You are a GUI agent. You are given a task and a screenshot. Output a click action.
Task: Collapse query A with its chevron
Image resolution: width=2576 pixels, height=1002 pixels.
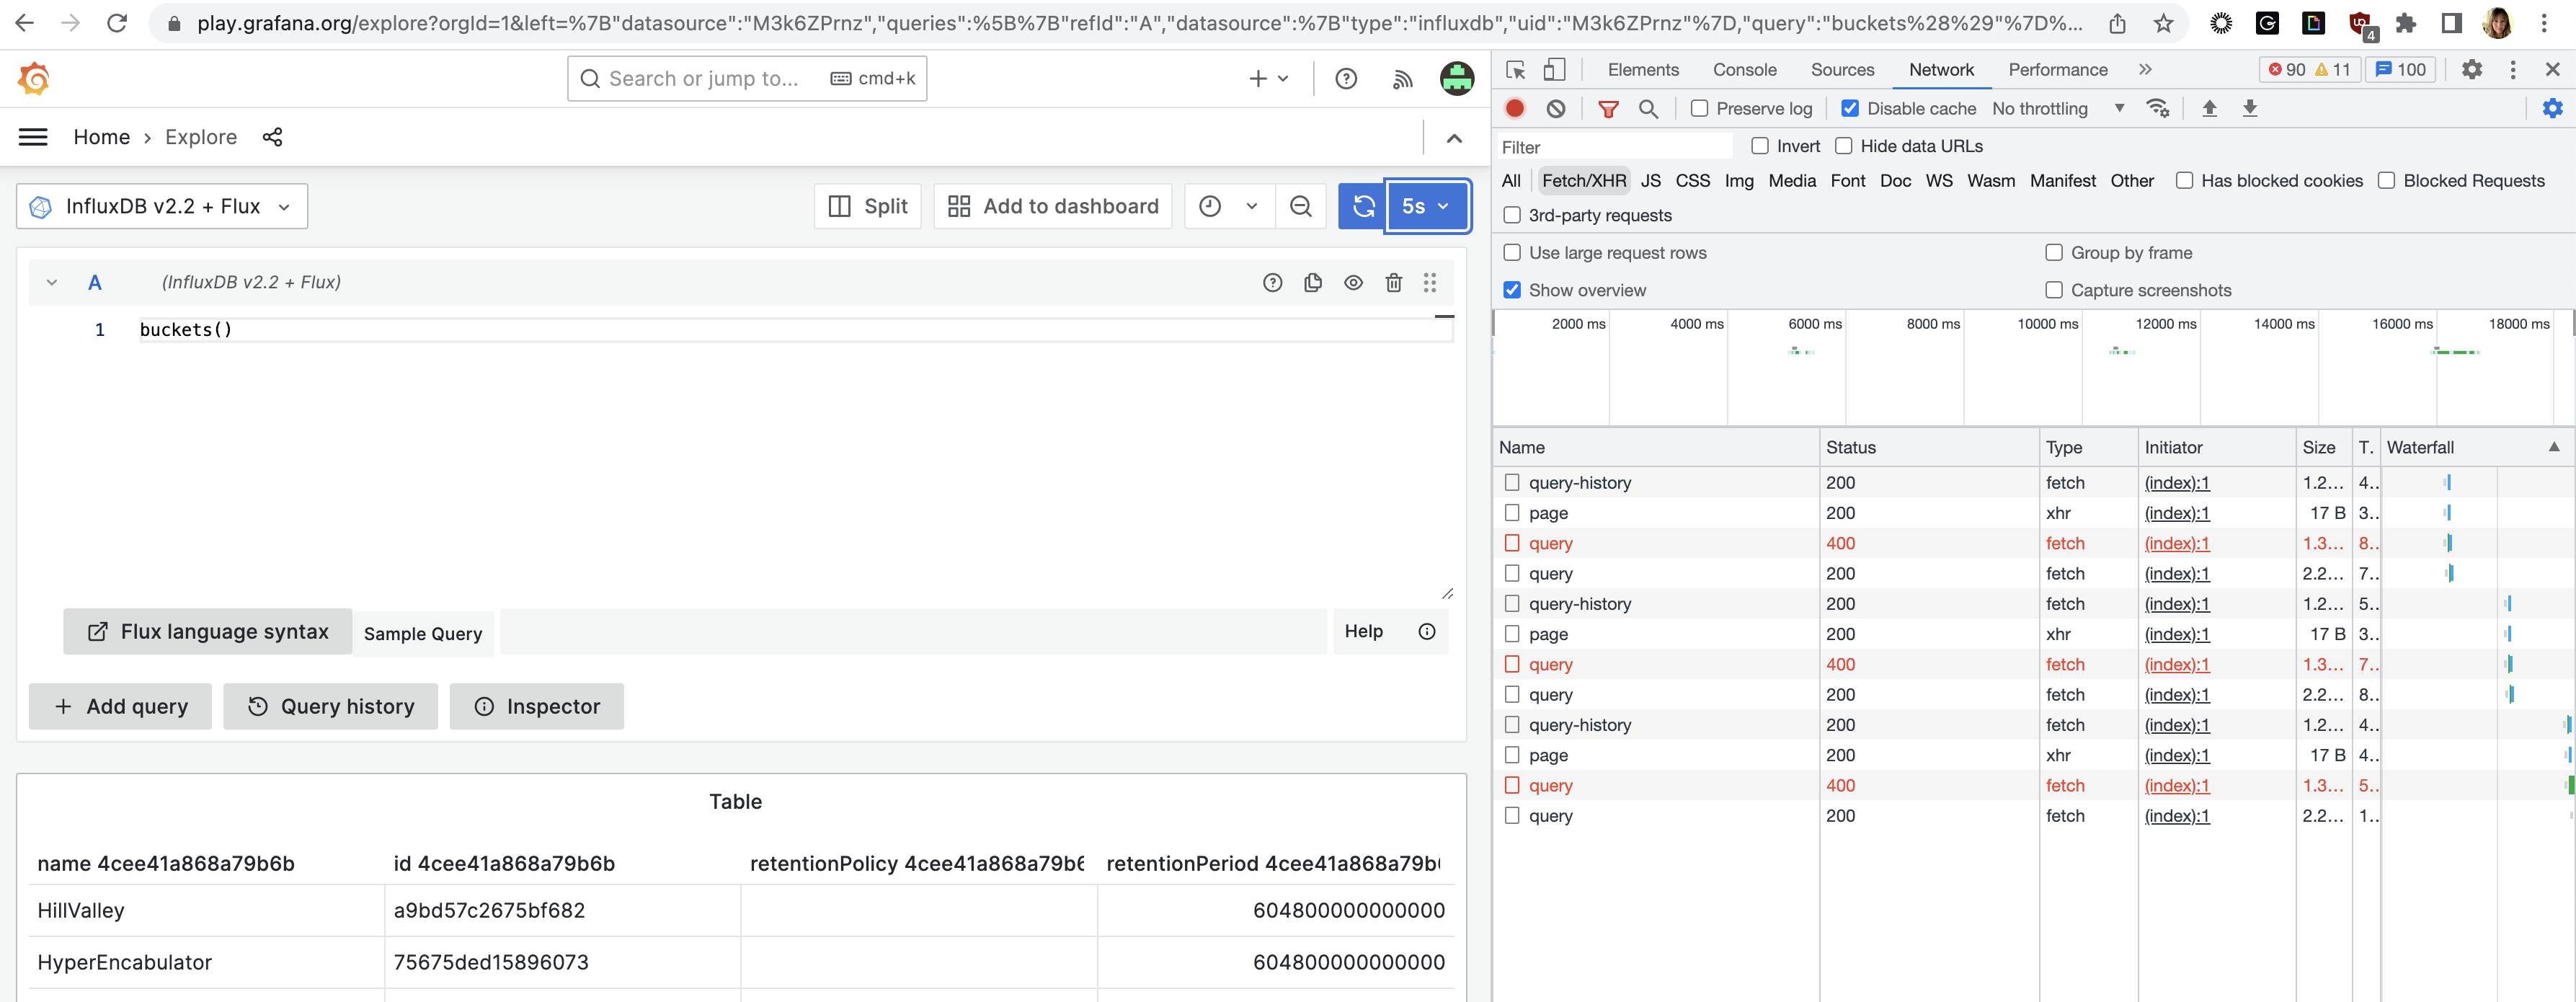click(x=52, y=282)
